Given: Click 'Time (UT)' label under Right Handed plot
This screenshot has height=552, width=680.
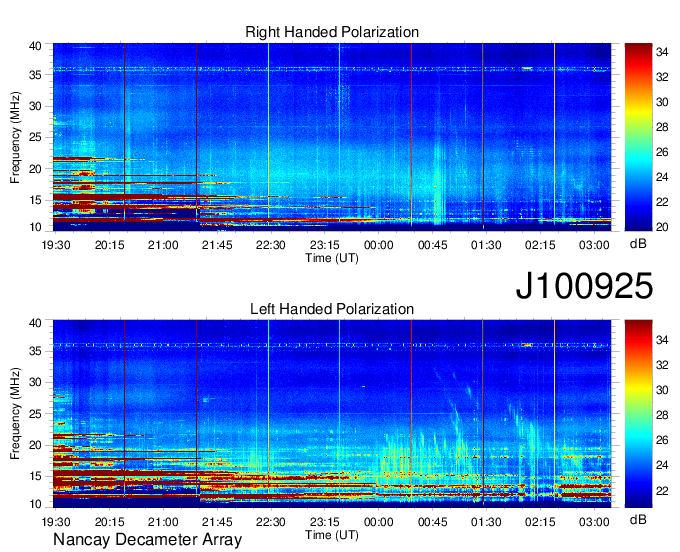Looking at the screenshot, I should pos(332,258).
